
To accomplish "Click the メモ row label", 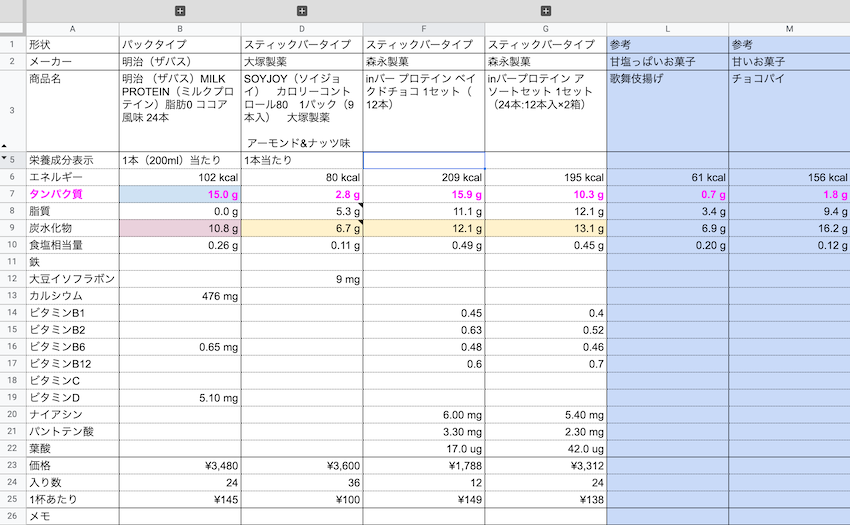I will 72,516.
